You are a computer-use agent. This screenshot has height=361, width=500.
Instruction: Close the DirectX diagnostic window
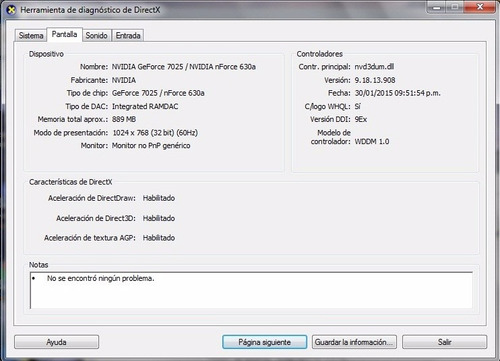coord(480,7)
